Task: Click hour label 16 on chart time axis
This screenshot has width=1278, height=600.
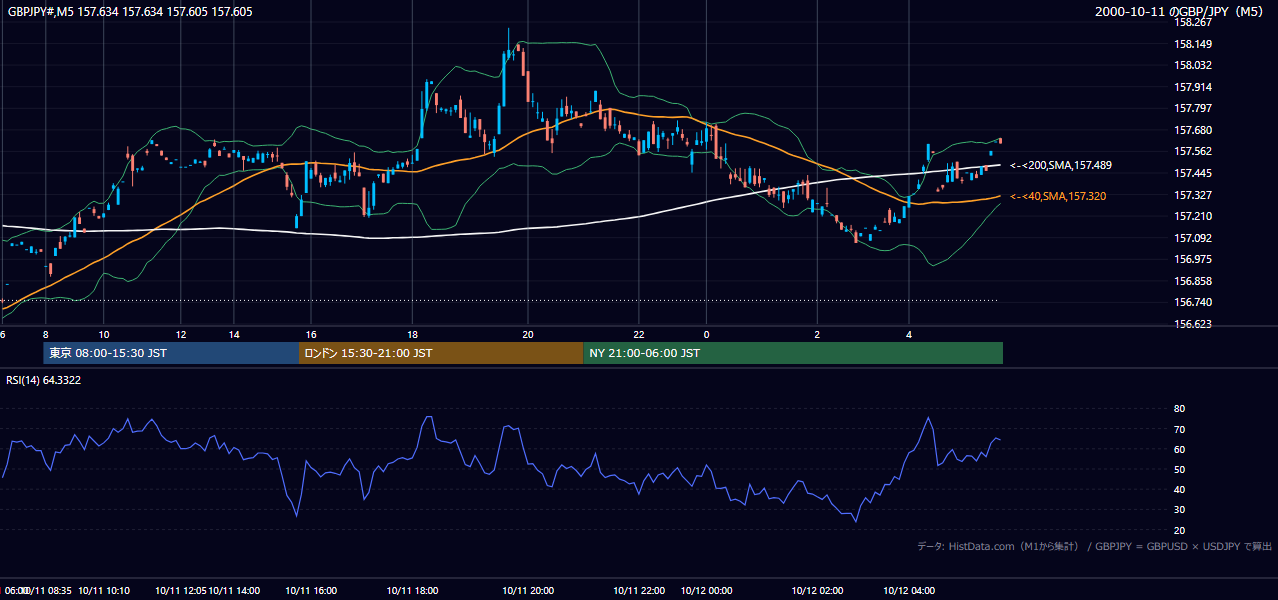Action: [x=311, y=335]
